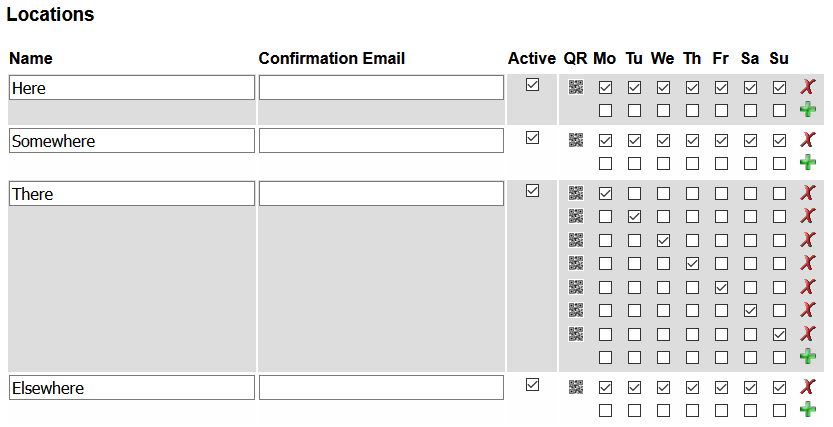
Task: Delete the Here location schedule row
Action: 808,87
